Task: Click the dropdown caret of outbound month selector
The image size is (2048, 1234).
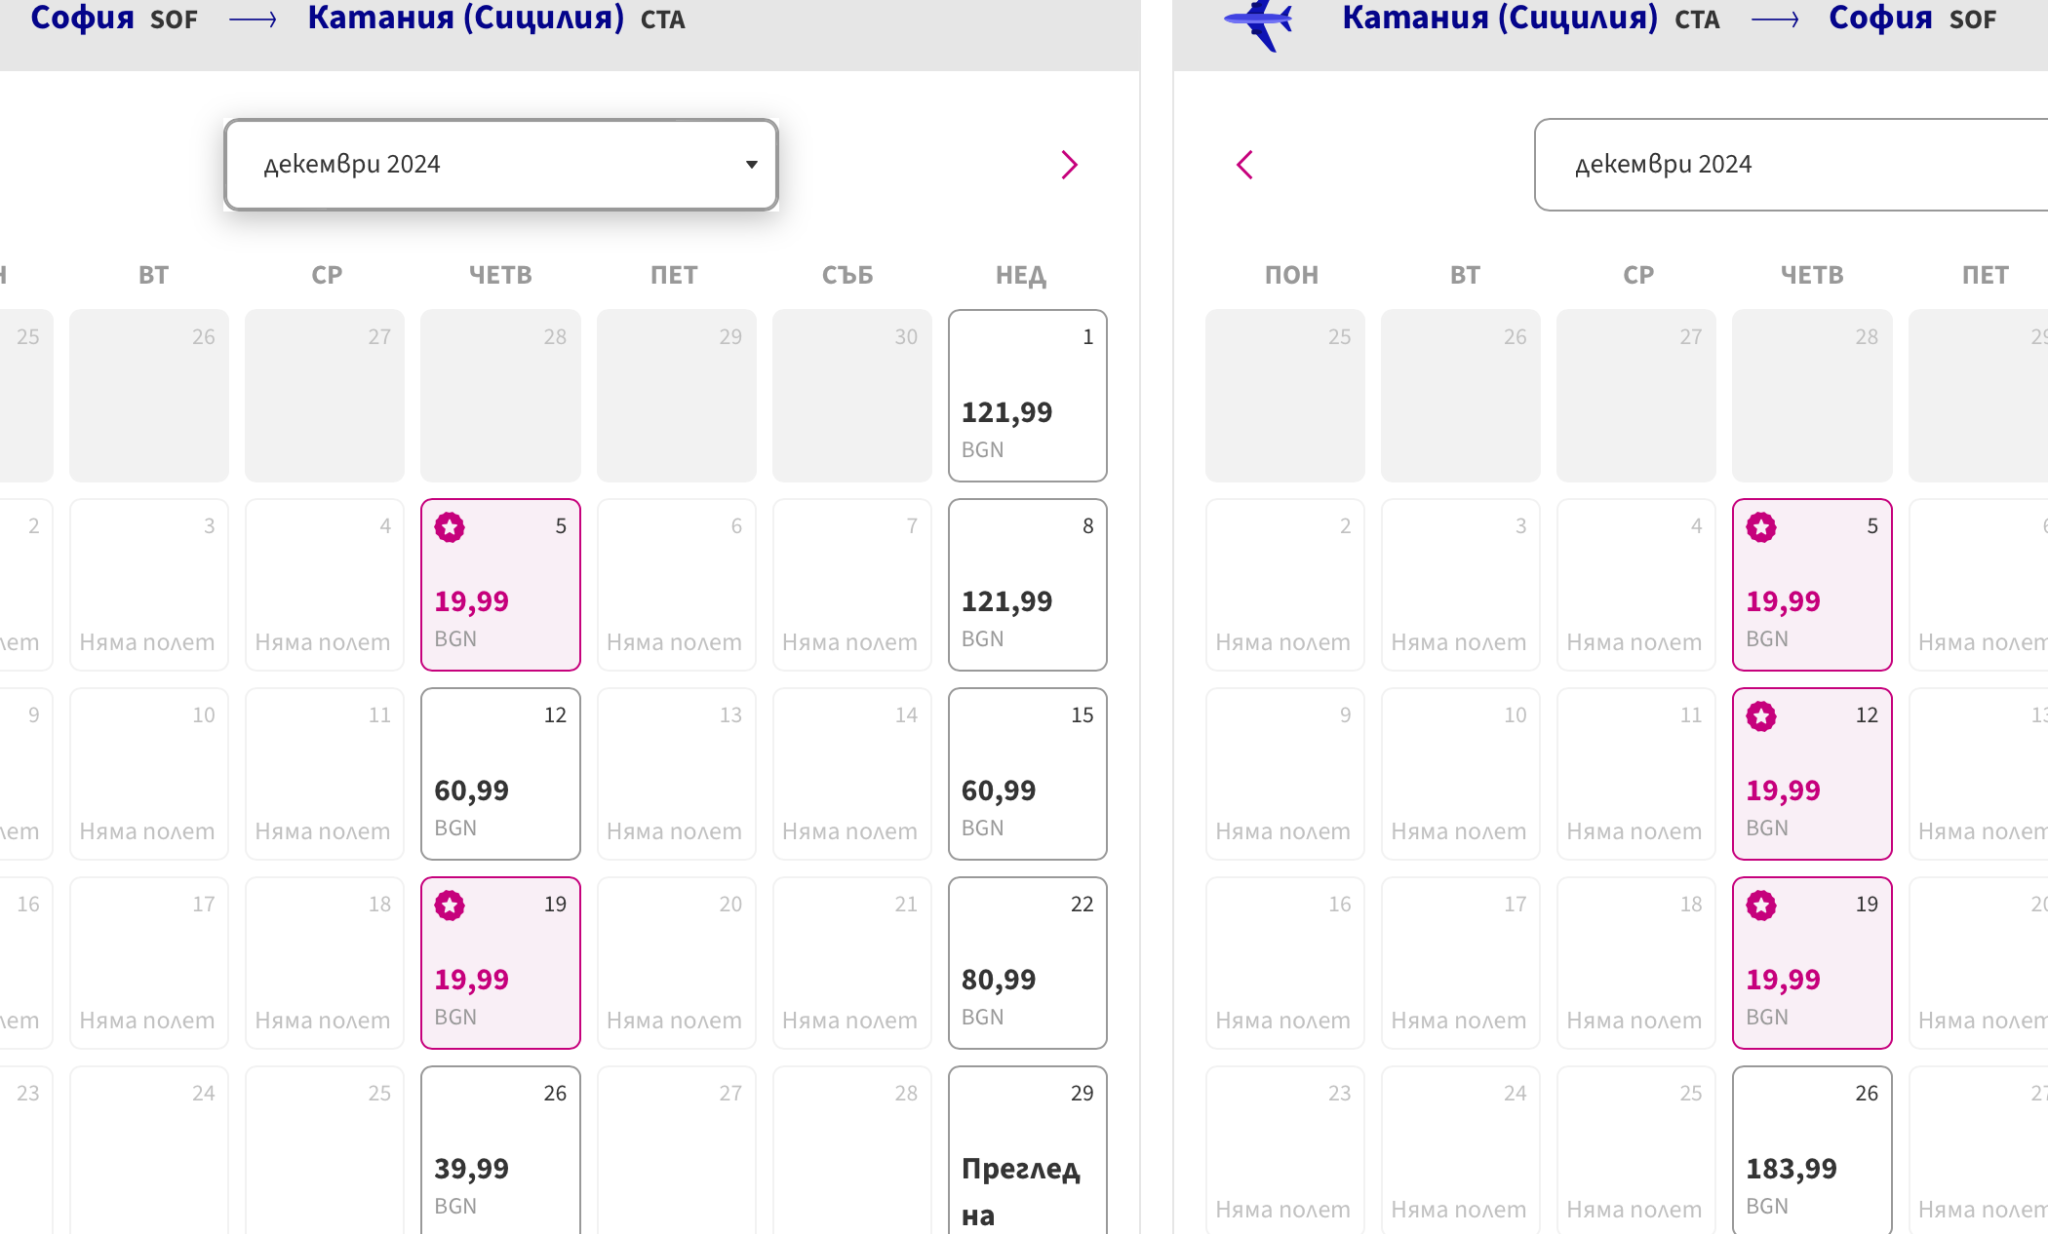Action: tap(751, 165)
